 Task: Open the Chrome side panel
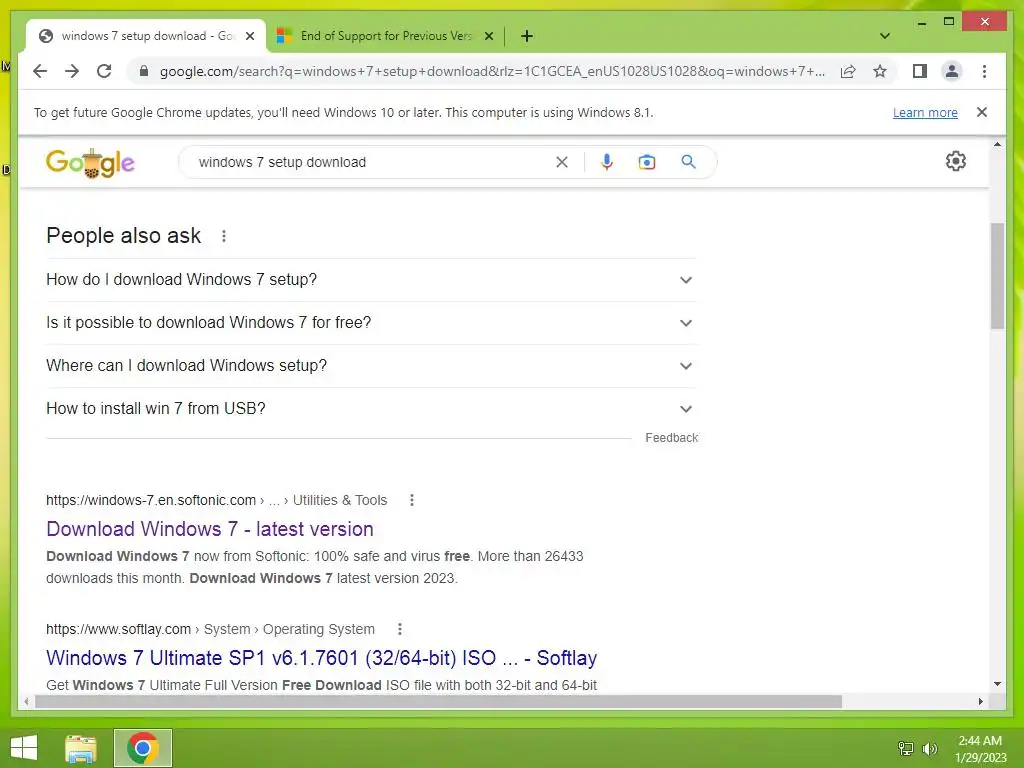pos(920,71)
